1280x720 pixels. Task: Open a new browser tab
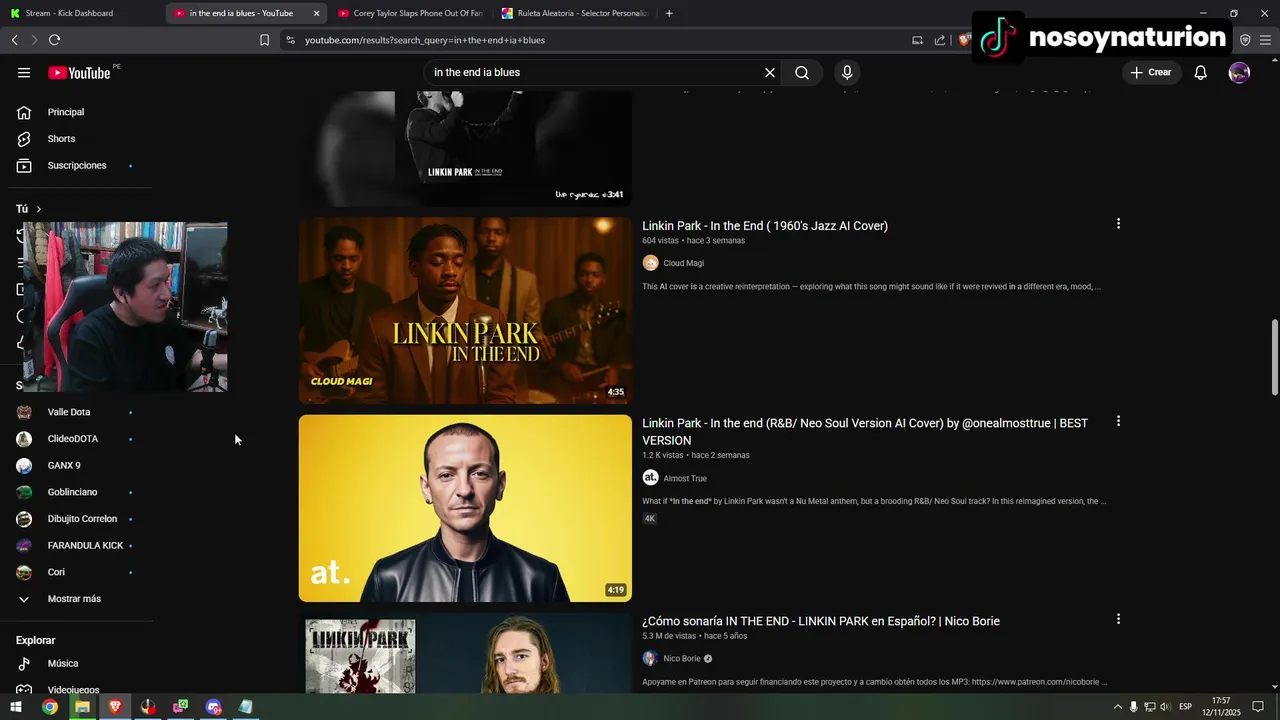pyautogui.click(x=669, y=13)
